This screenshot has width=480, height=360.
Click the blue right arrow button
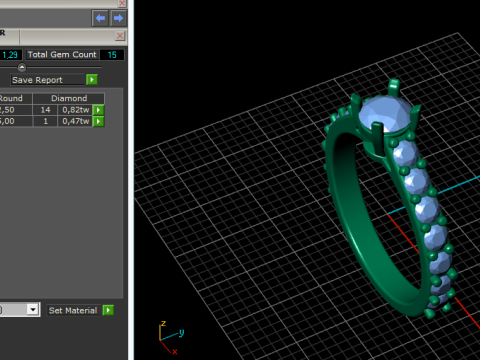(x=118, y=18)
